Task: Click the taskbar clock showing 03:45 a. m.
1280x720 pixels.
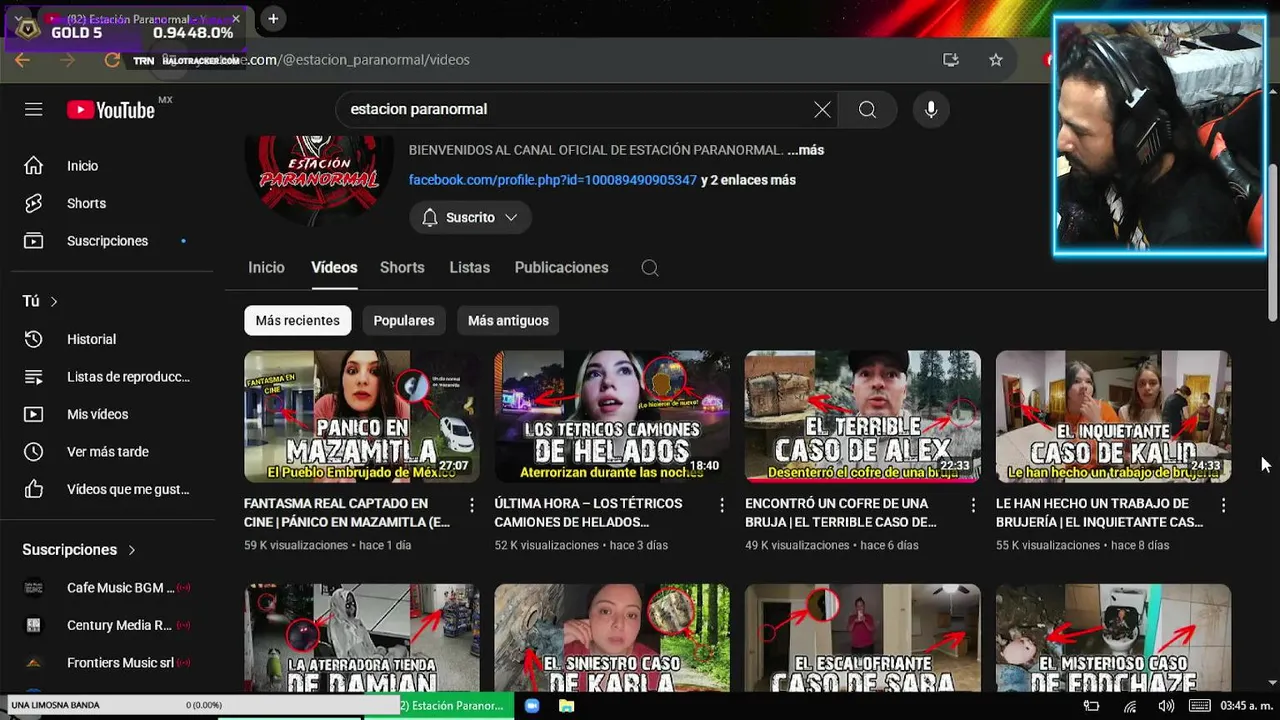Action: pyautogui.click(x=1247, y=706)
